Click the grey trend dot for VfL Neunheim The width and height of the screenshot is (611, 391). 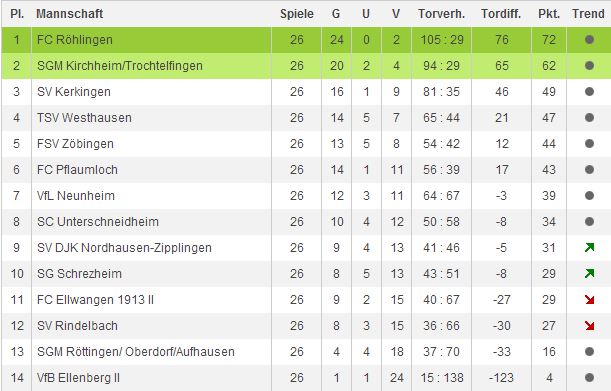(x=589, y=195)
